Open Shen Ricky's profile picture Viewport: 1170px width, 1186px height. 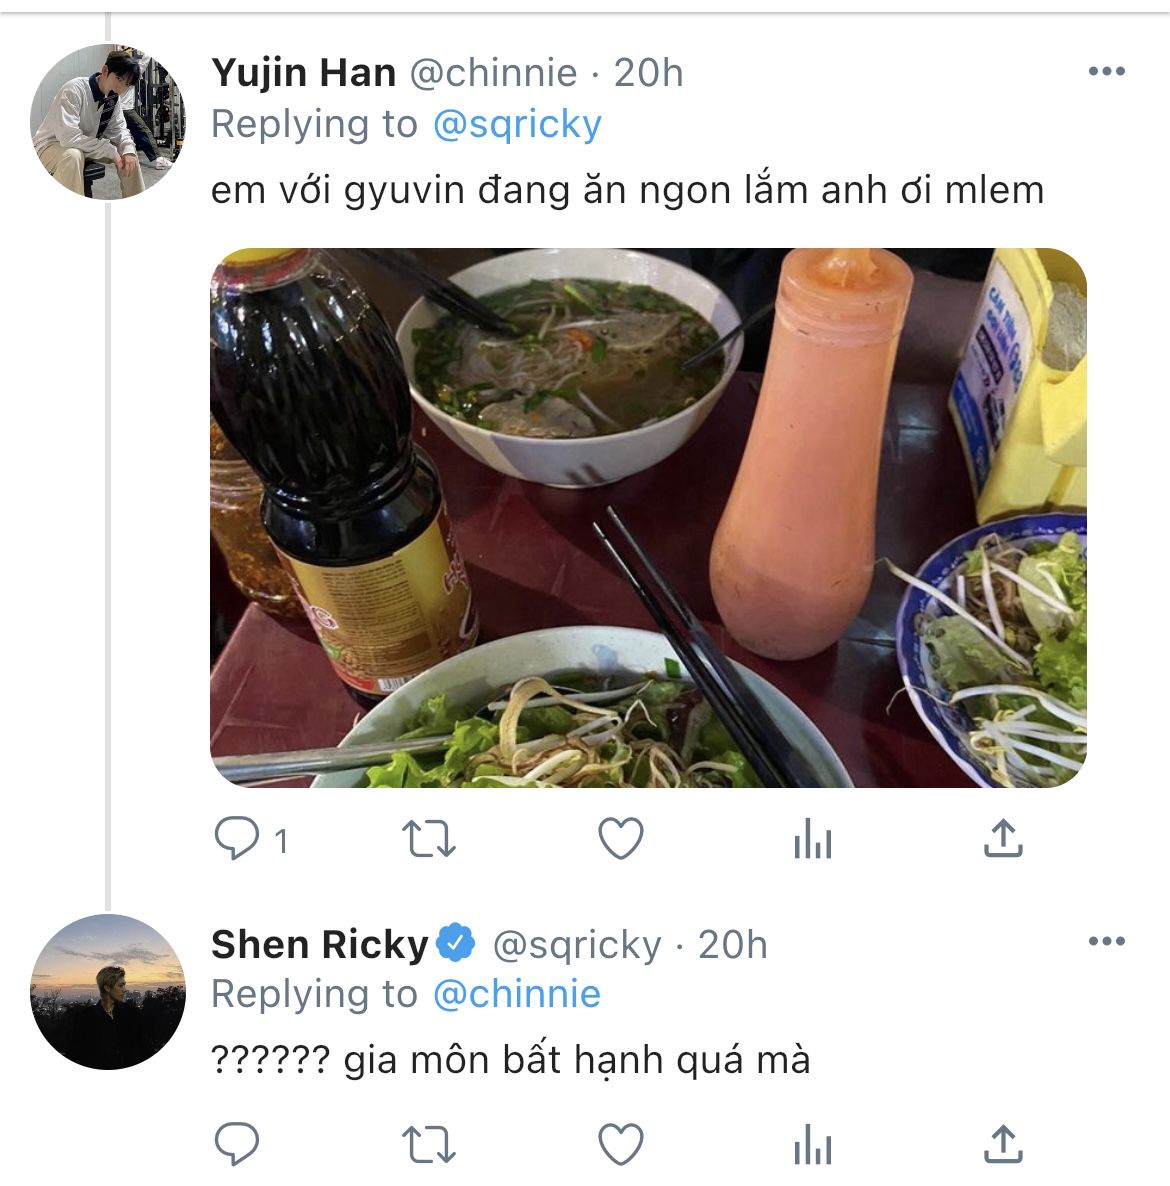(108, 992)
